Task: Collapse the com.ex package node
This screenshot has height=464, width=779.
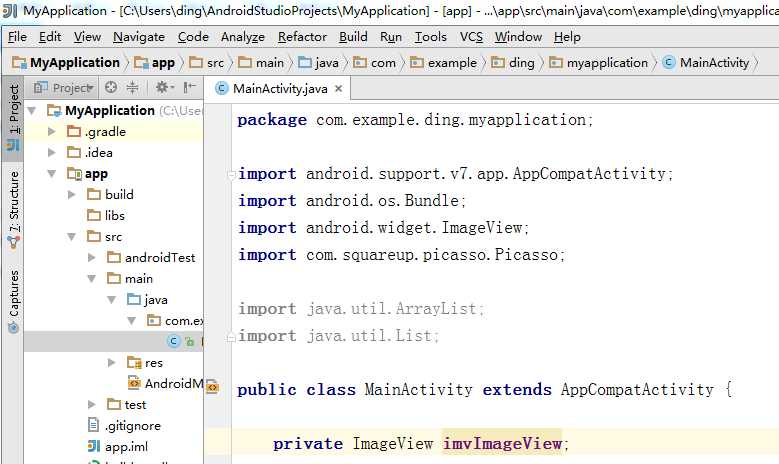Action: coord(131,321)
